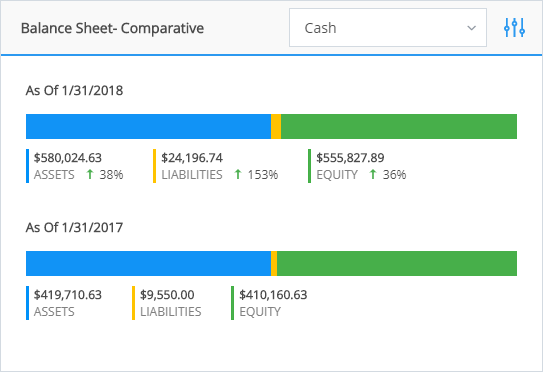This screenshot has height=372, width=543.
Task: Click the LIABILITIES label under $9,550.00
Action: [171, 312]
